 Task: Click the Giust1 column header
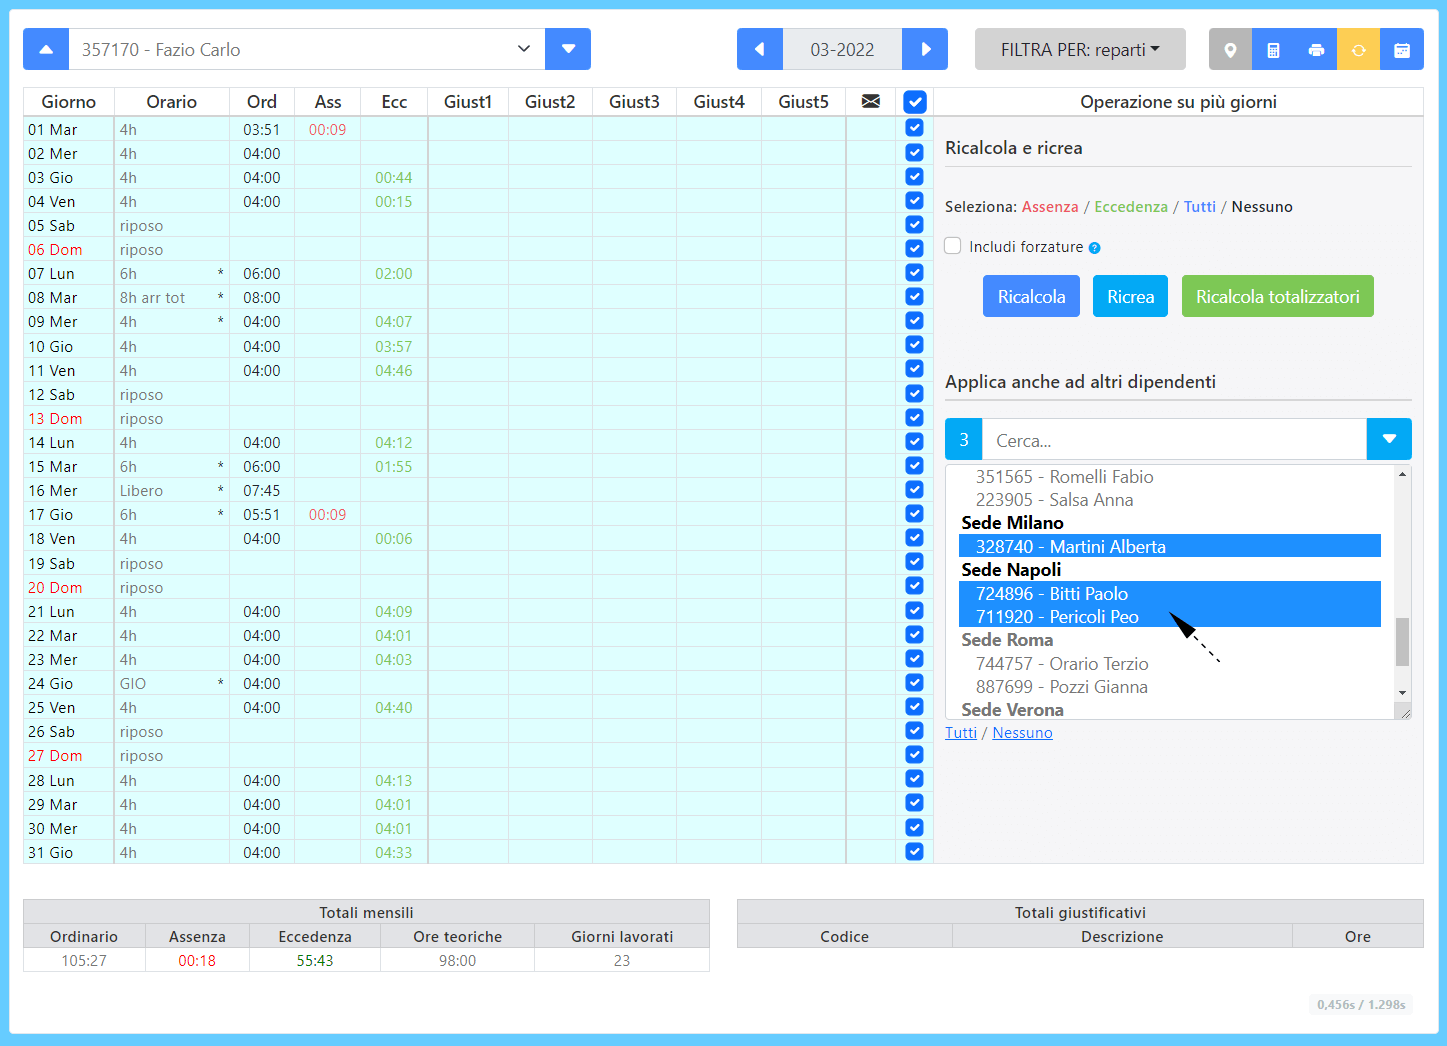pos(468,101)
